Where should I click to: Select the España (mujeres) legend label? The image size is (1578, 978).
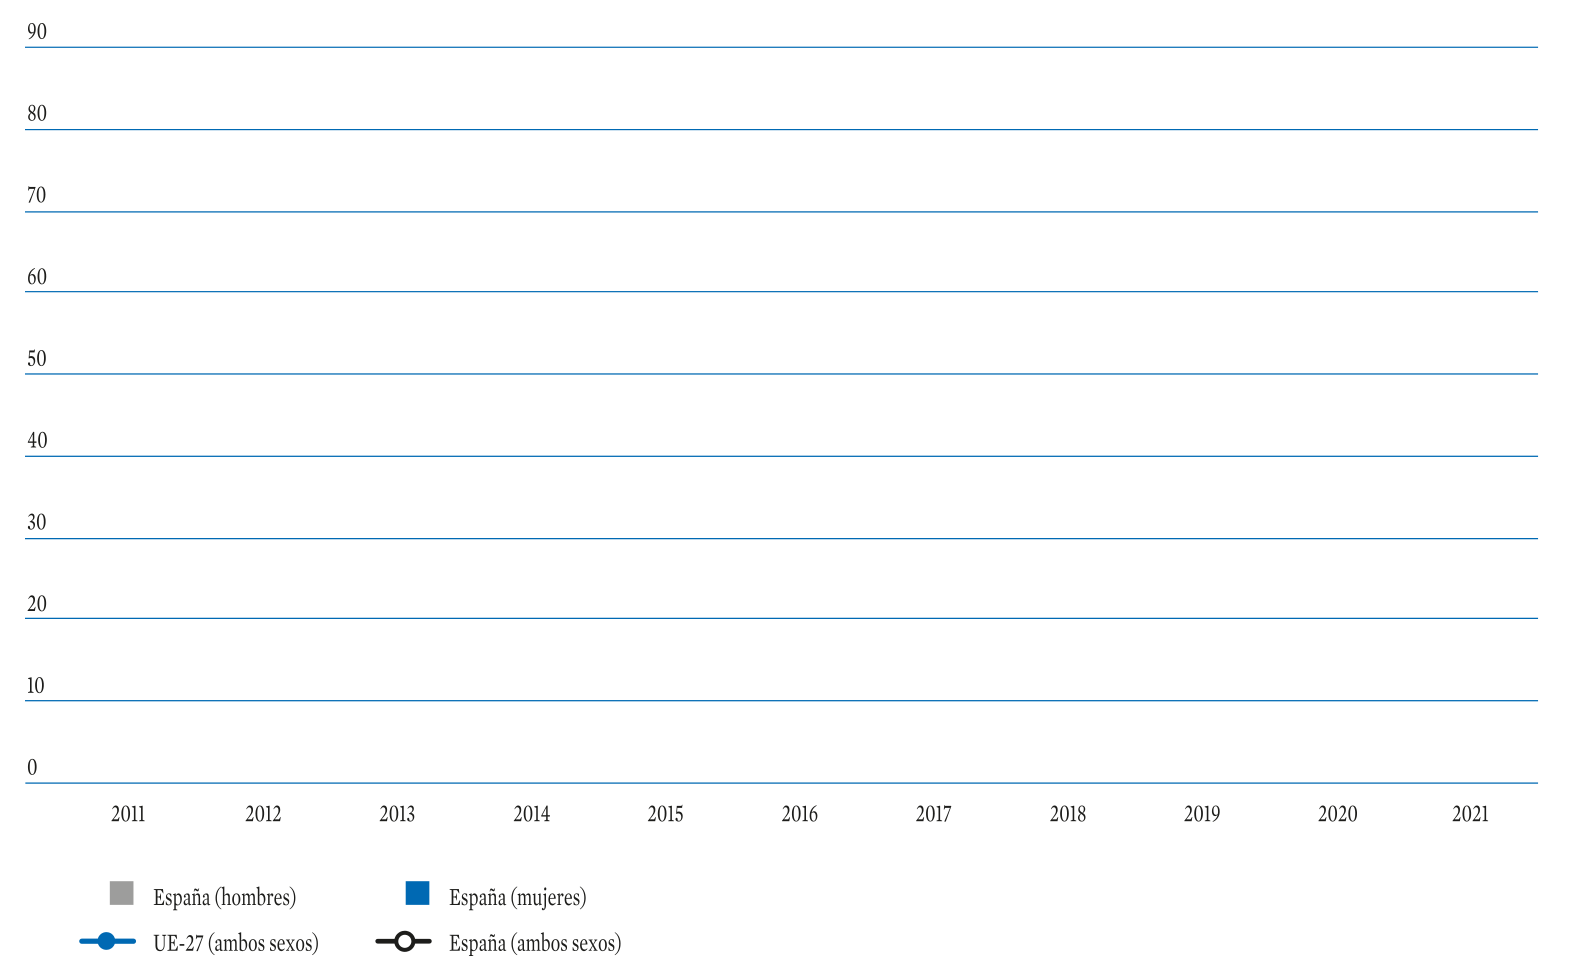pyautogui.click(x=517, y=897)
